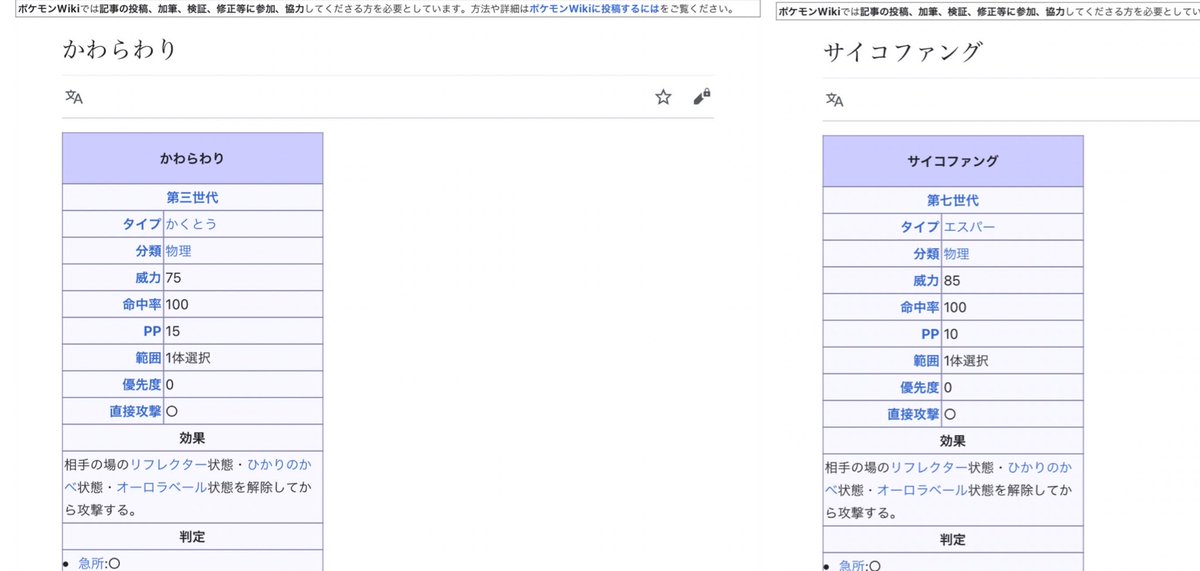Star the かわらわり page to watchlist
The width and height of the screenshot is (1200, 571).
point(663,97)
